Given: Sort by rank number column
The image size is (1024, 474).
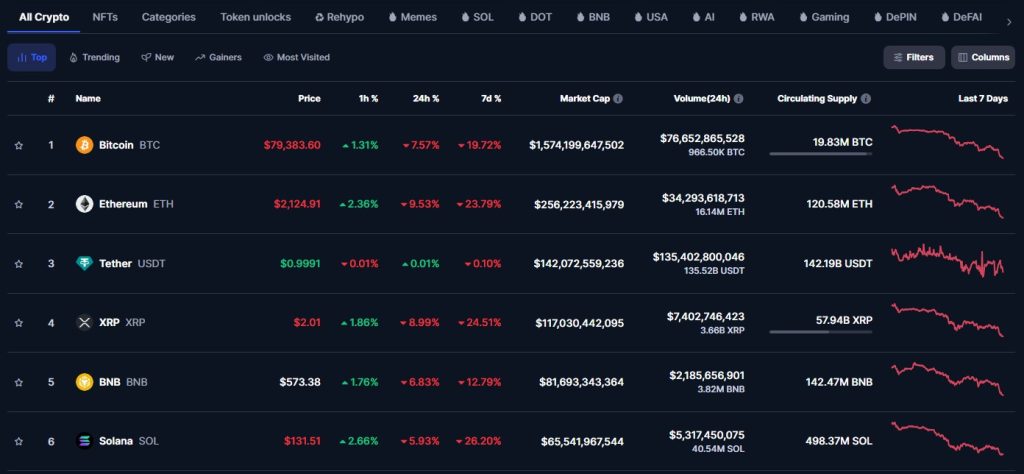Looking at the screenshot, I should [51, 99].
